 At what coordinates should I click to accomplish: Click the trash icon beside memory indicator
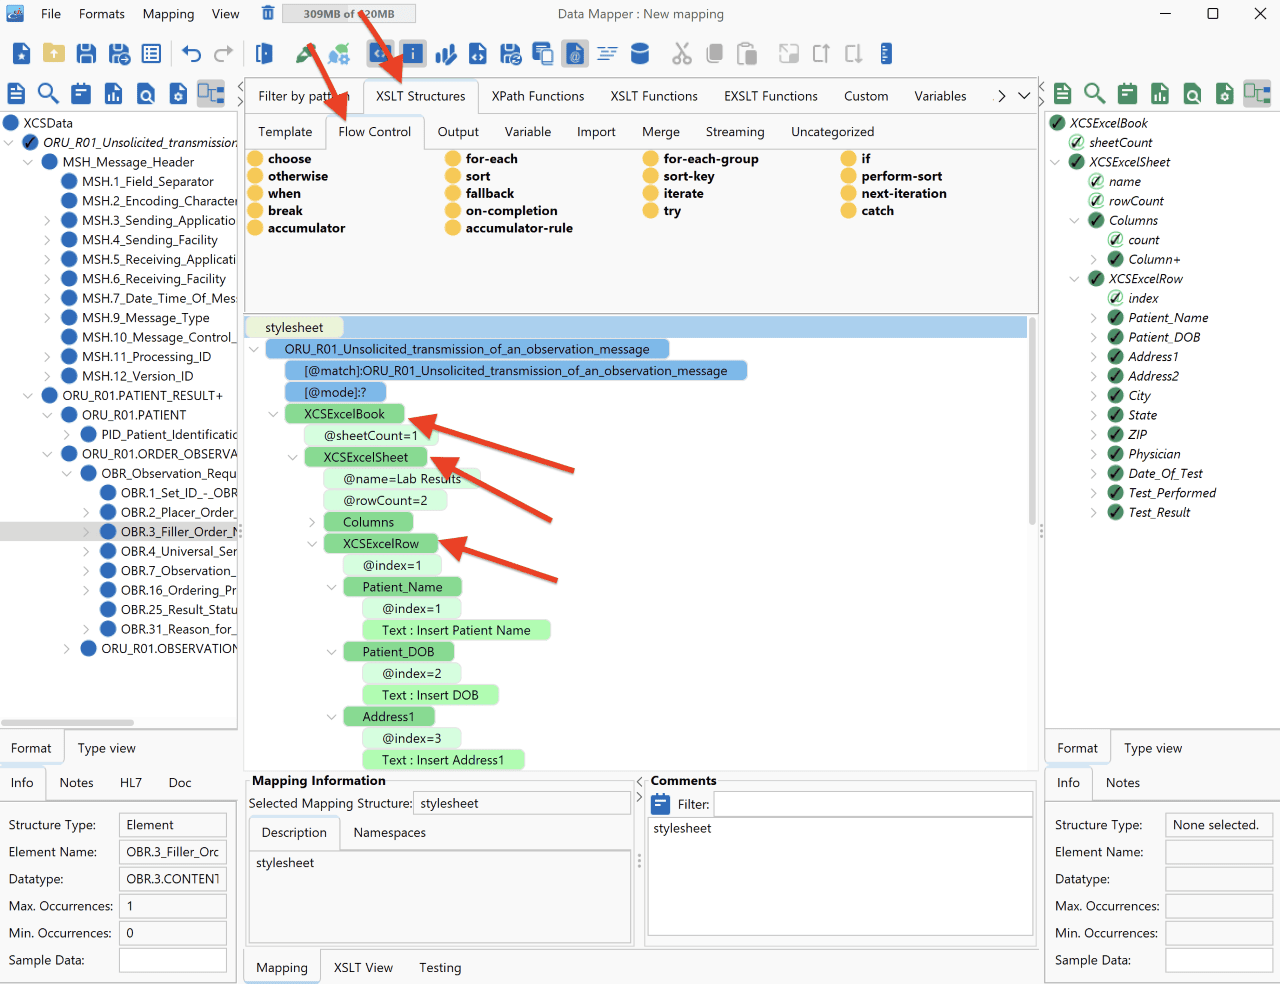point(268,13)
